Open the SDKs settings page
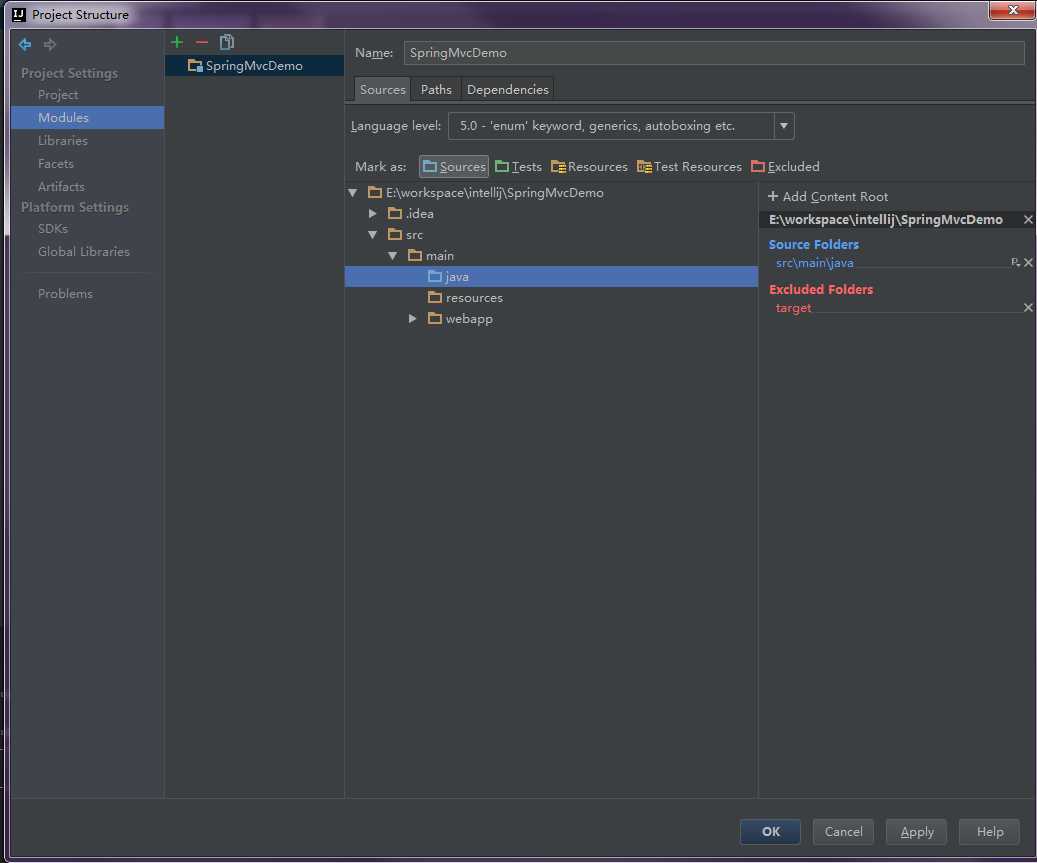The width and height of the screenshot is (1037, 863). pos(53,229)
